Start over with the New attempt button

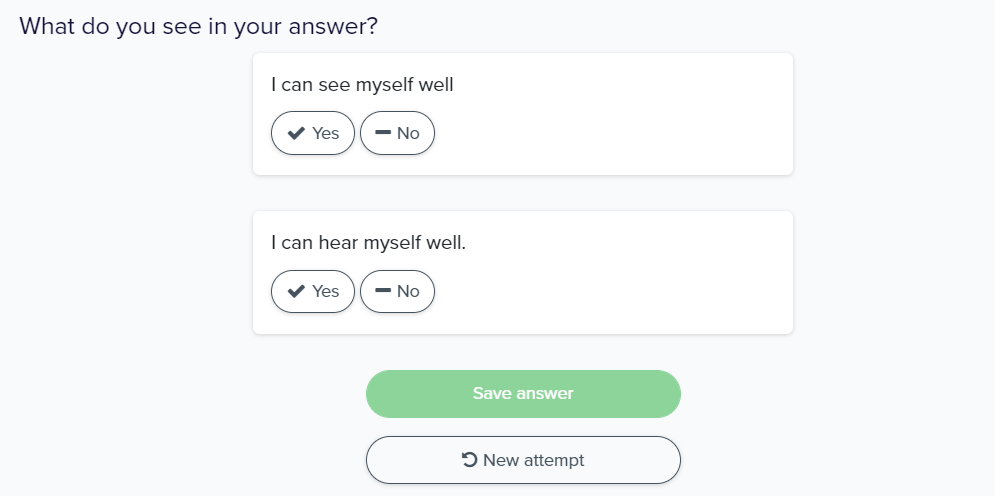tap(523, 460)
